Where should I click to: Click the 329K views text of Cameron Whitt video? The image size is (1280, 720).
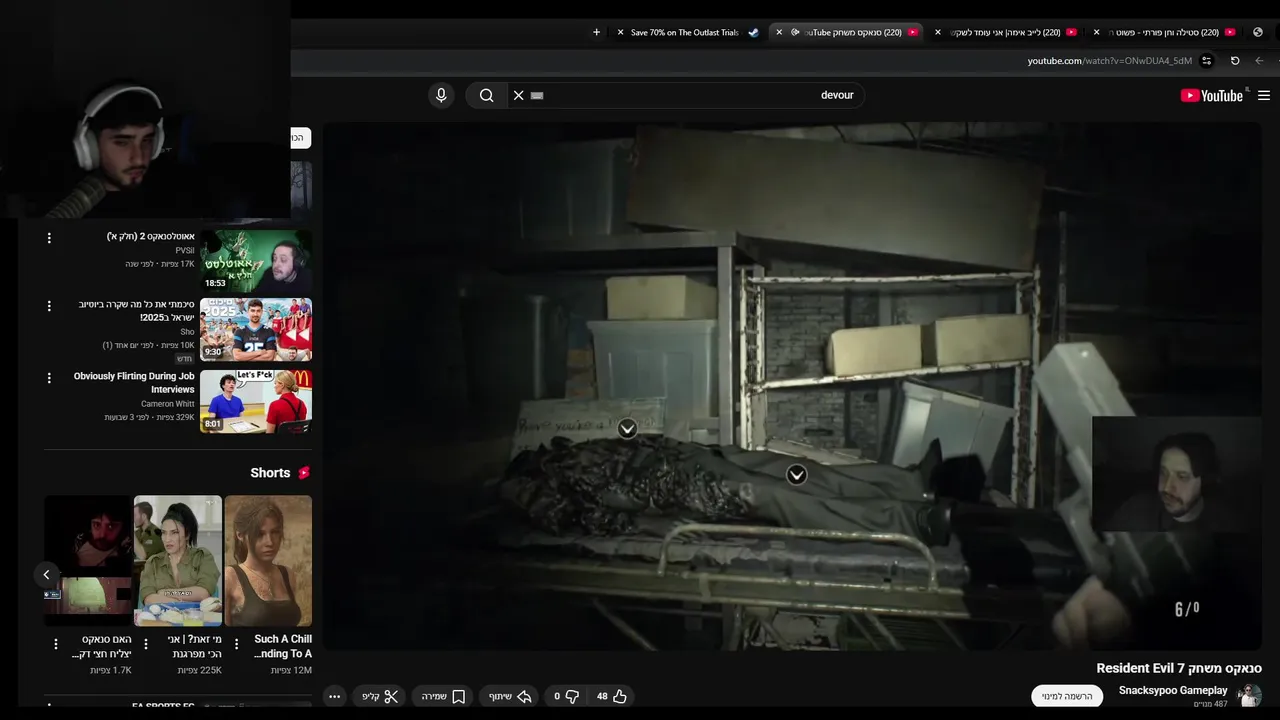coord(174,418)
